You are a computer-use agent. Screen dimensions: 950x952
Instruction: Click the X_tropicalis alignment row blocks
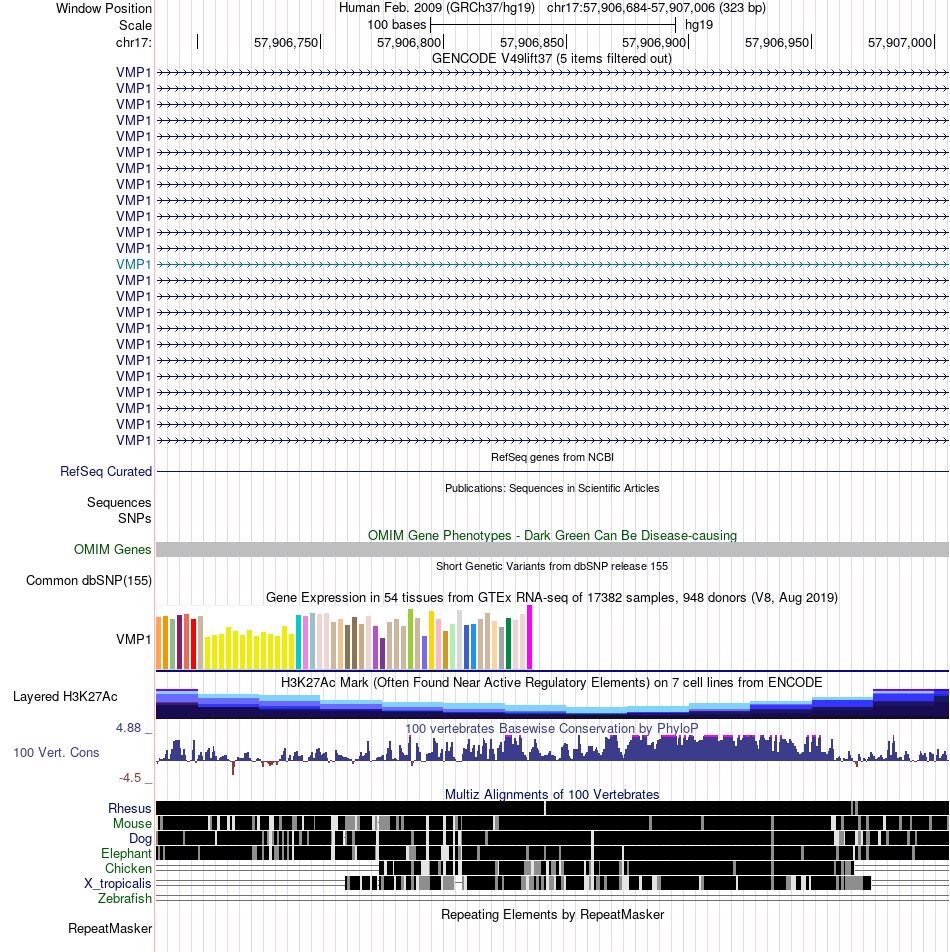pyautogui.click(x=608, y=883)
